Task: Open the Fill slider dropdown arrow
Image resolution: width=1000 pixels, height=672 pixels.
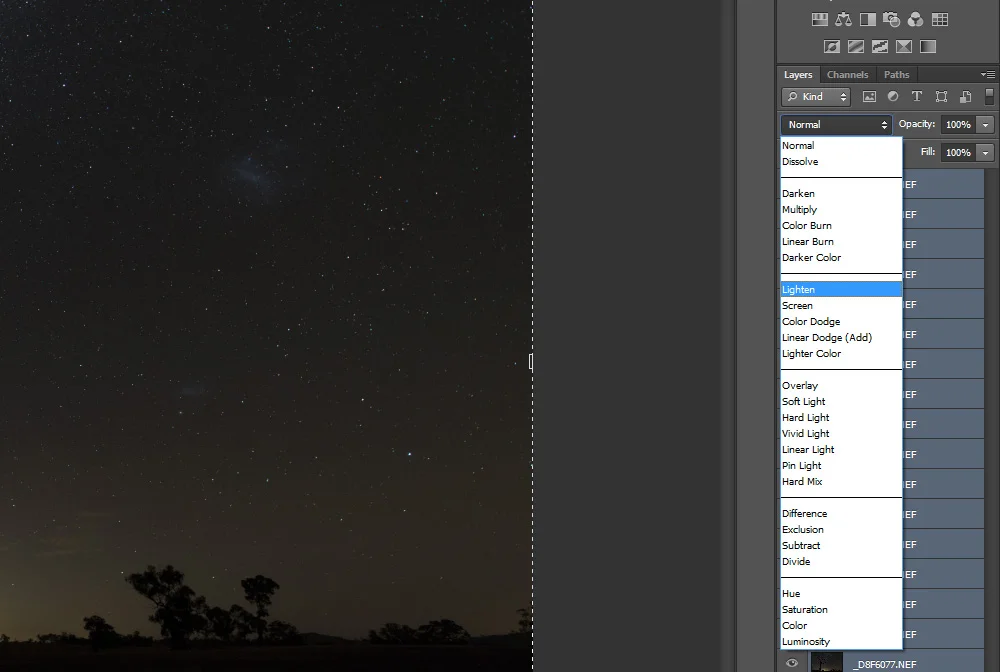Action: tap(985, 152)
